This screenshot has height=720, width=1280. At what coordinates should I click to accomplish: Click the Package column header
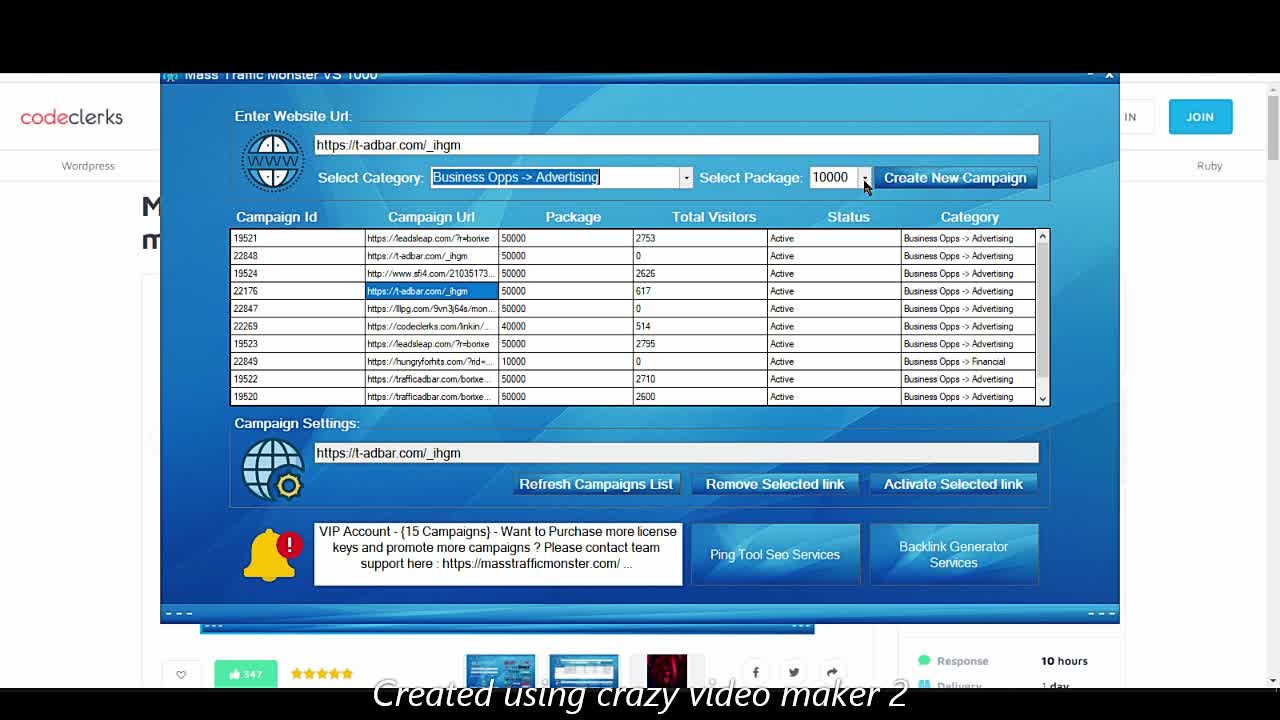573,217
